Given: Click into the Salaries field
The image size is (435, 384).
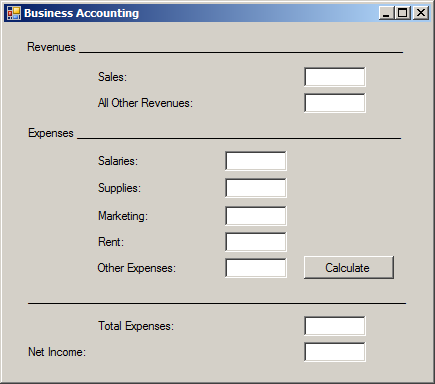Looking at the screenshot, I should tap(256, 161).
